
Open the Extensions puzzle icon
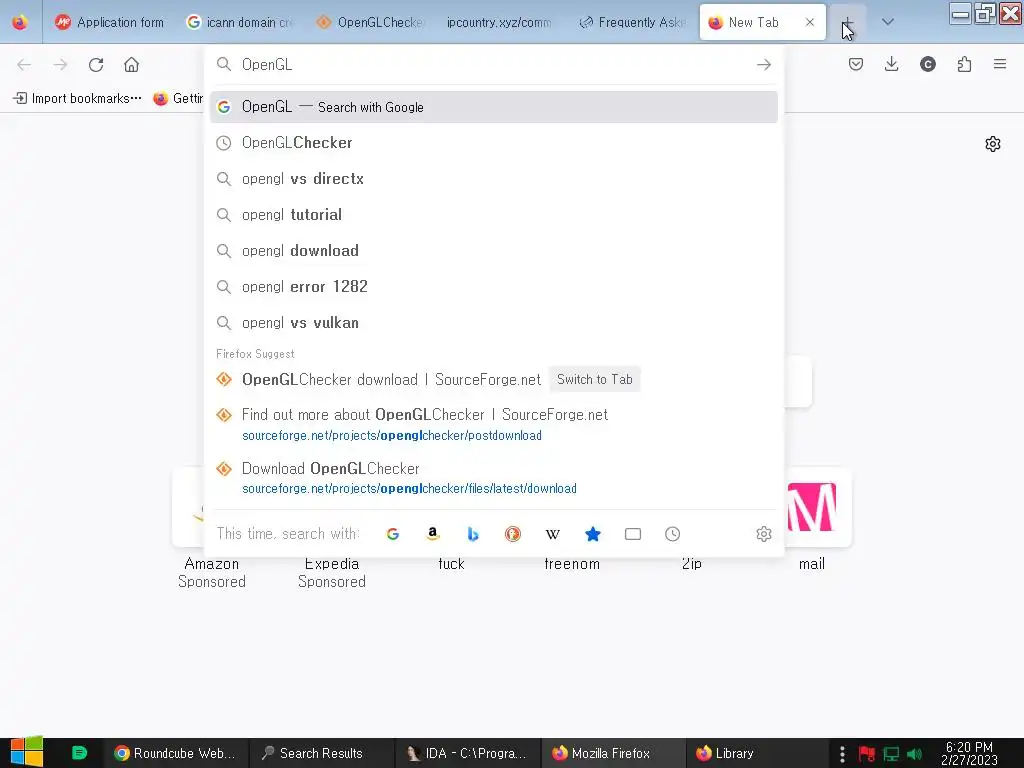tap(964, 64)
